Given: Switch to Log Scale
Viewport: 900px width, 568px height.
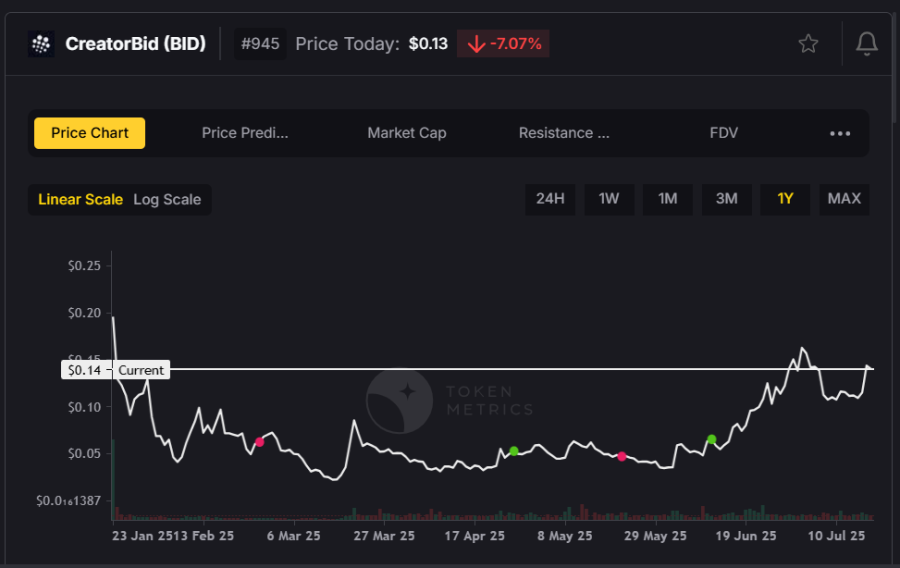Looking at the screenshot, I should pyautogui.click(x=167, y=199).
